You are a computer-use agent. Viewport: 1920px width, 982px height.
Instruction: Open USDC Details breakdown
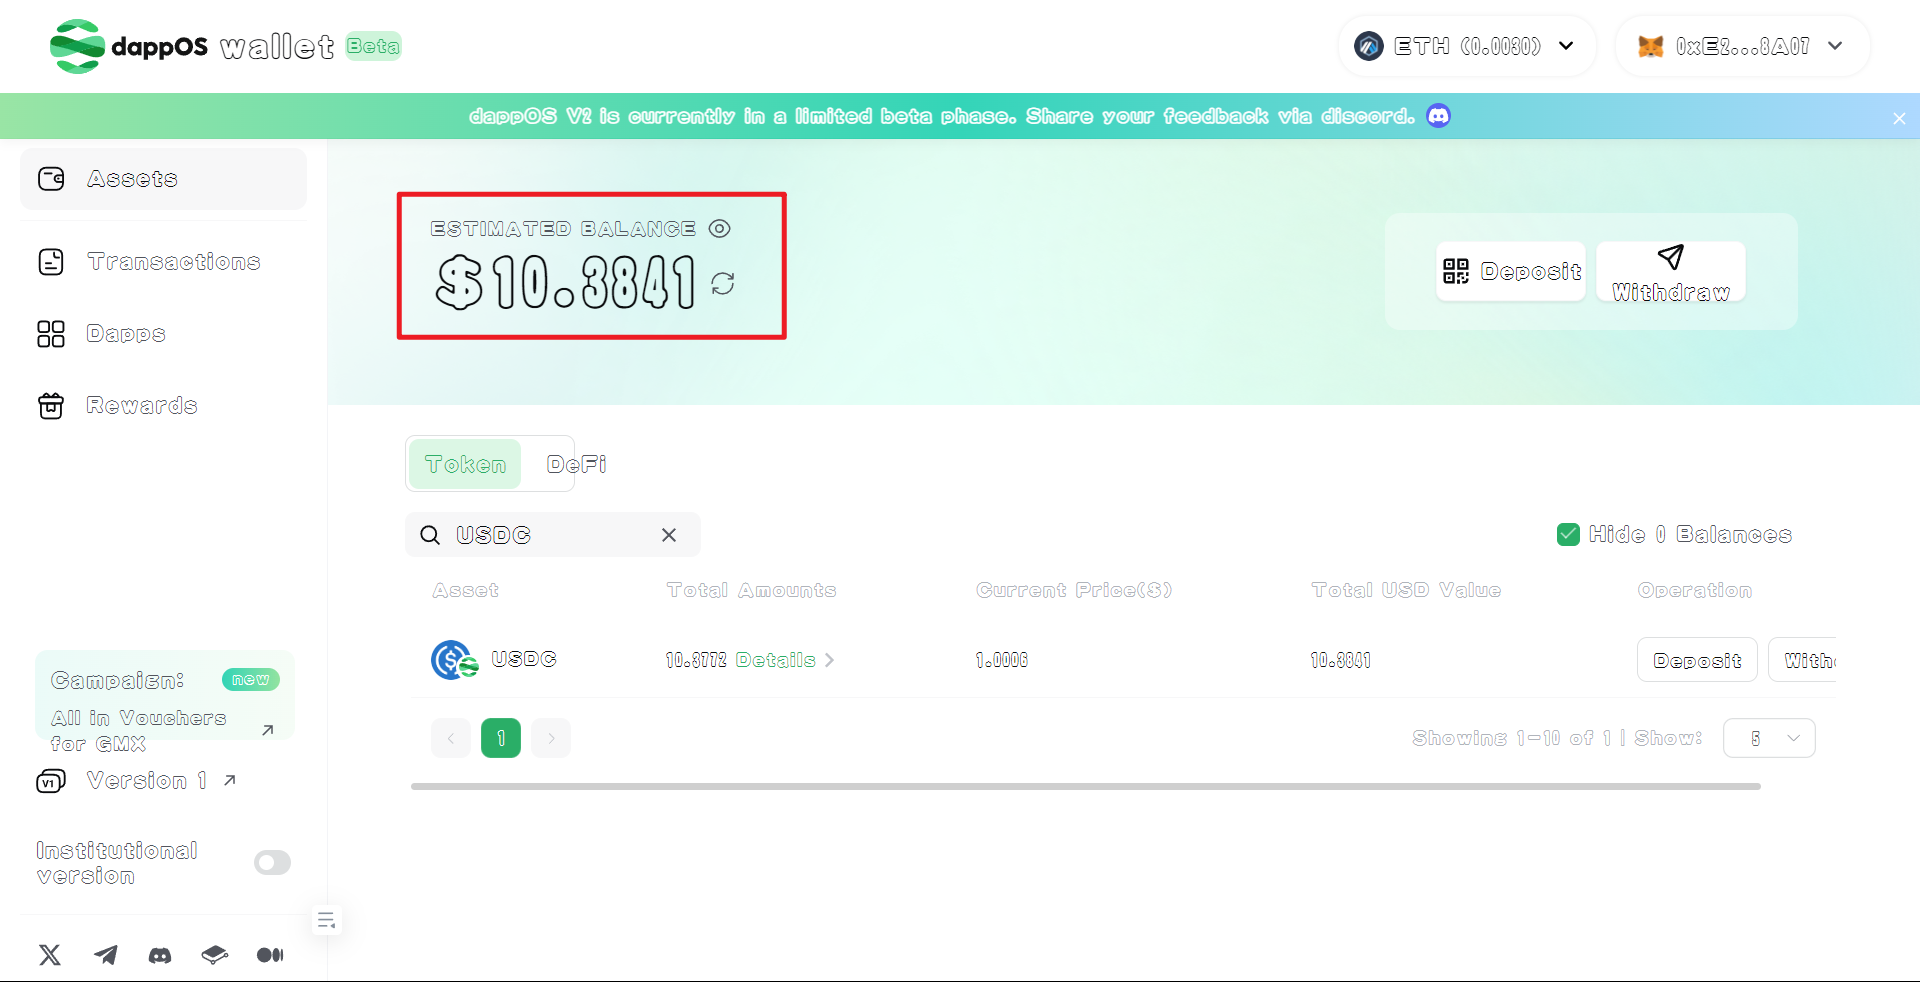click(784, 660)
